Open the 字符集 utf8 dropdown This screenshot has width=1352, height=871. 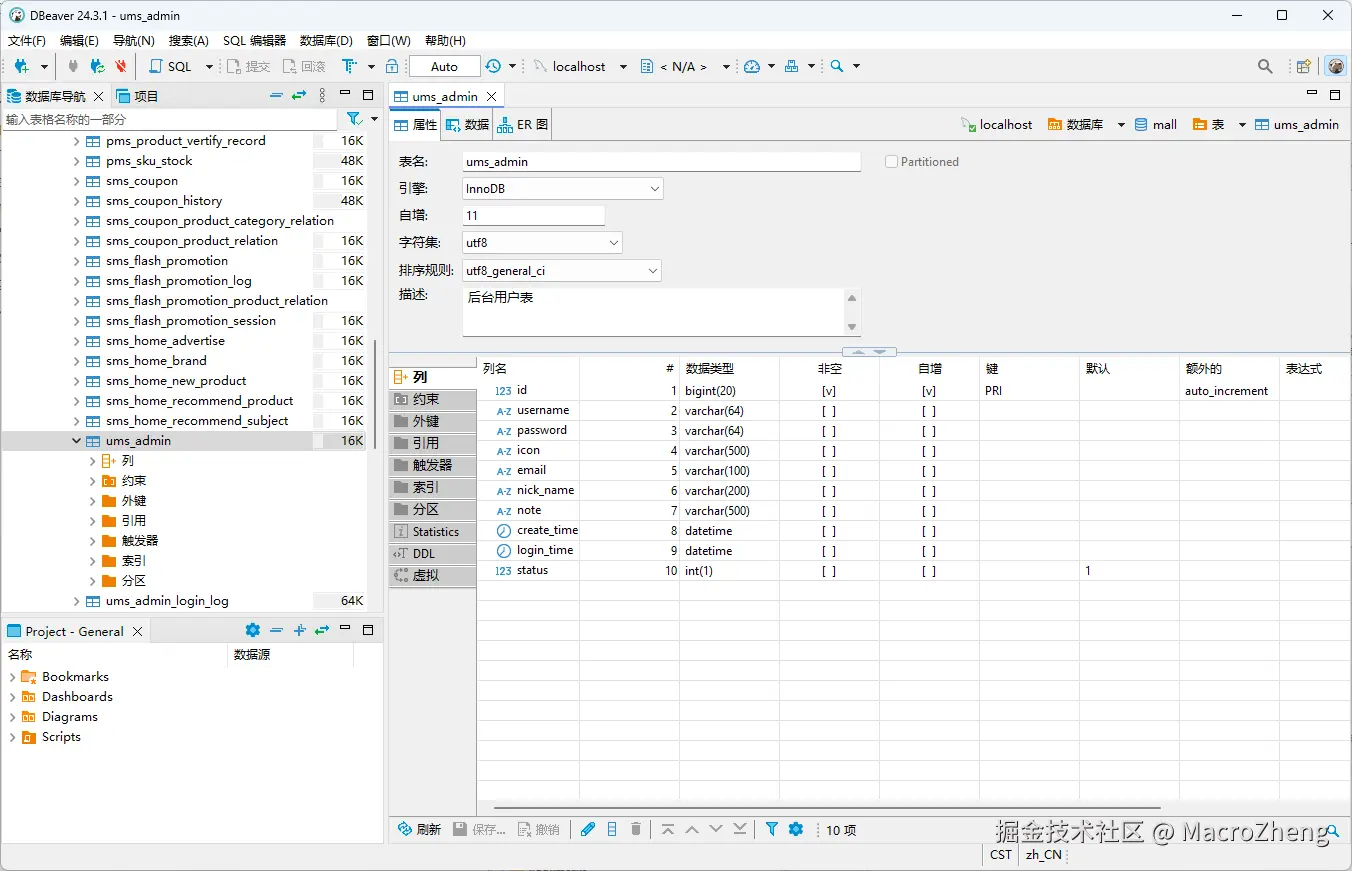click(x=542, y=242)
